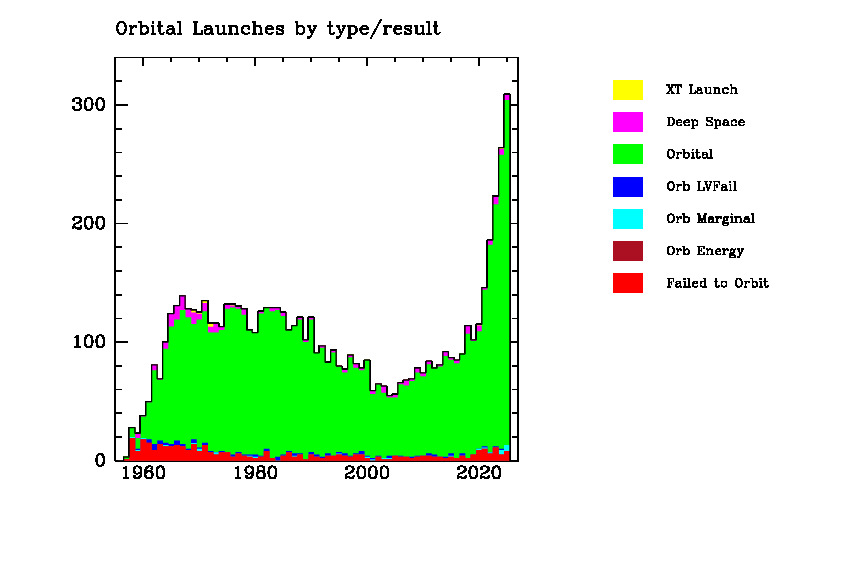The image size is (857, 576).
Task: Click the blue Orb LVFail legend swatch
Action: pos(627,186)
